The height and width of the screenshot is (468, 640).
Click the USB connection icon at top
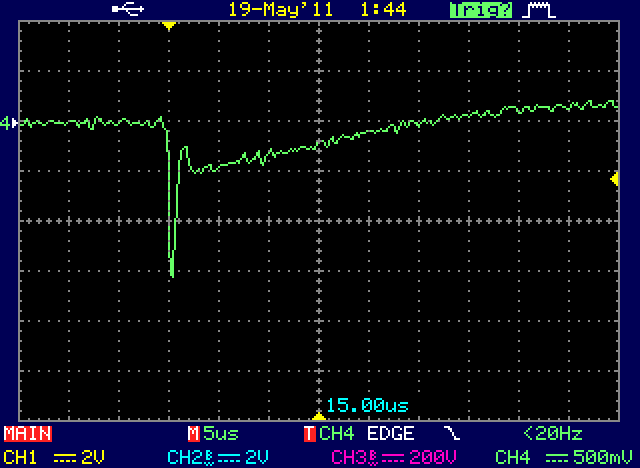[x=128, y=9]
